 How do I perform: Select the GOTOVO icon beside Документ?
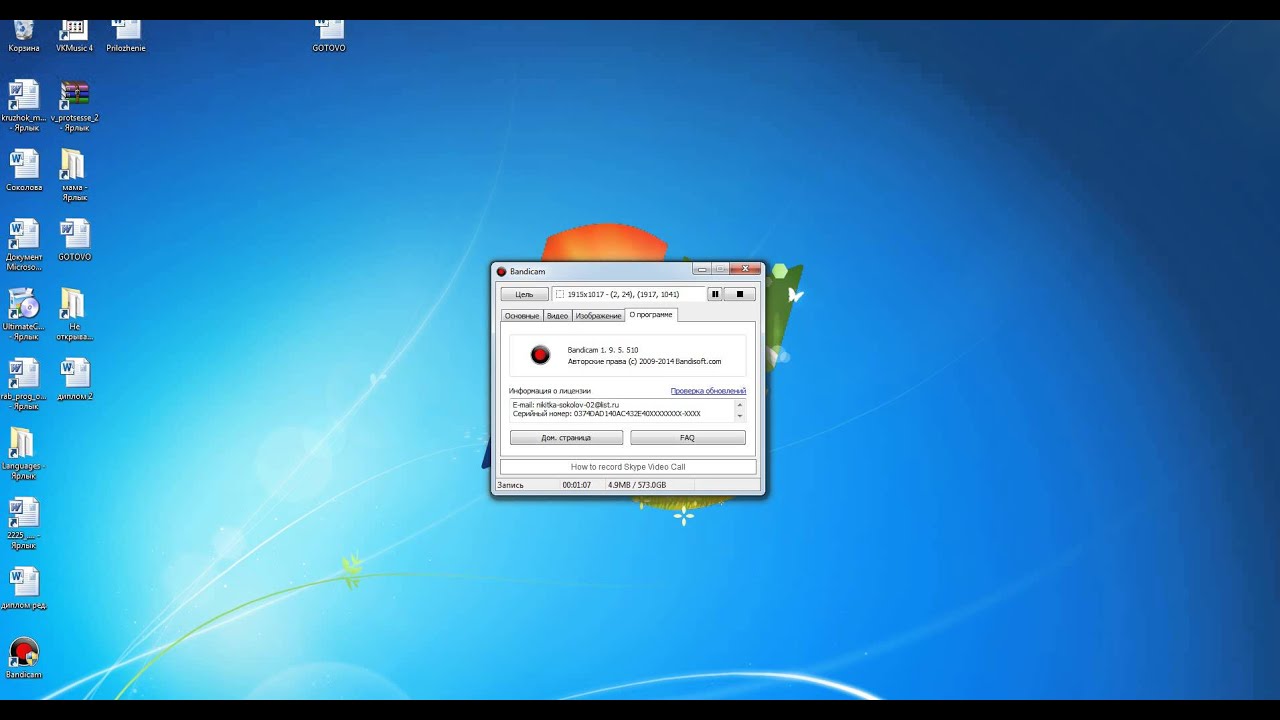click(x=75, y=241)
